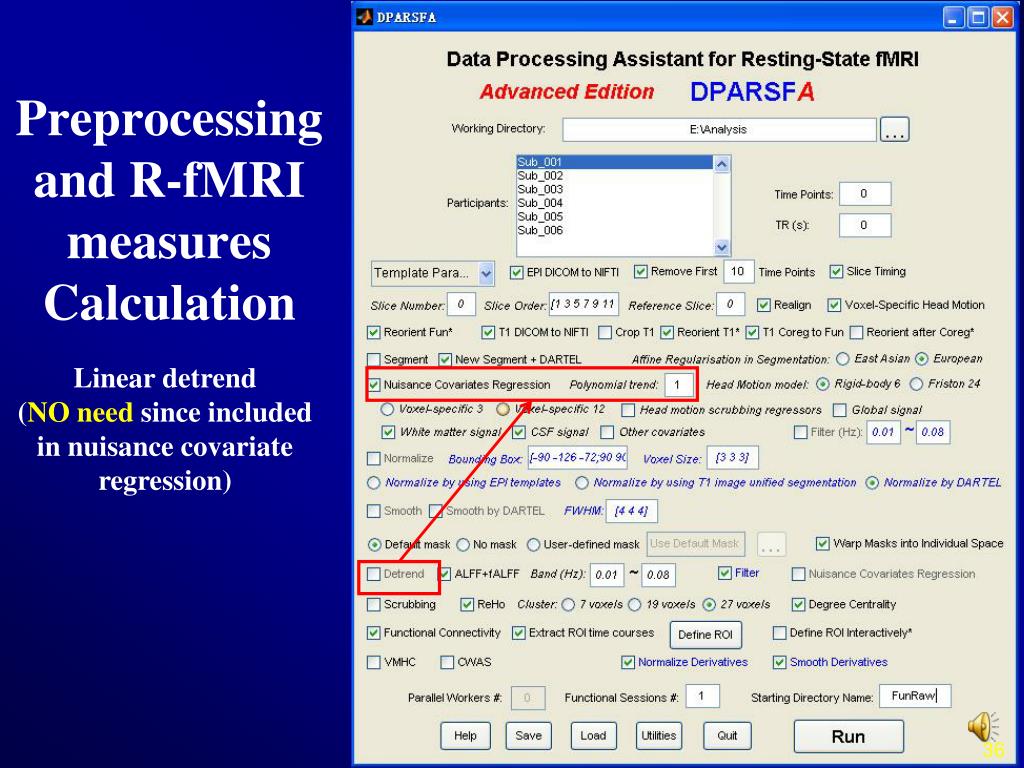Select No mask radio button
The image size is (1024, 768).
pyautogui.click(x=463, y=545)
